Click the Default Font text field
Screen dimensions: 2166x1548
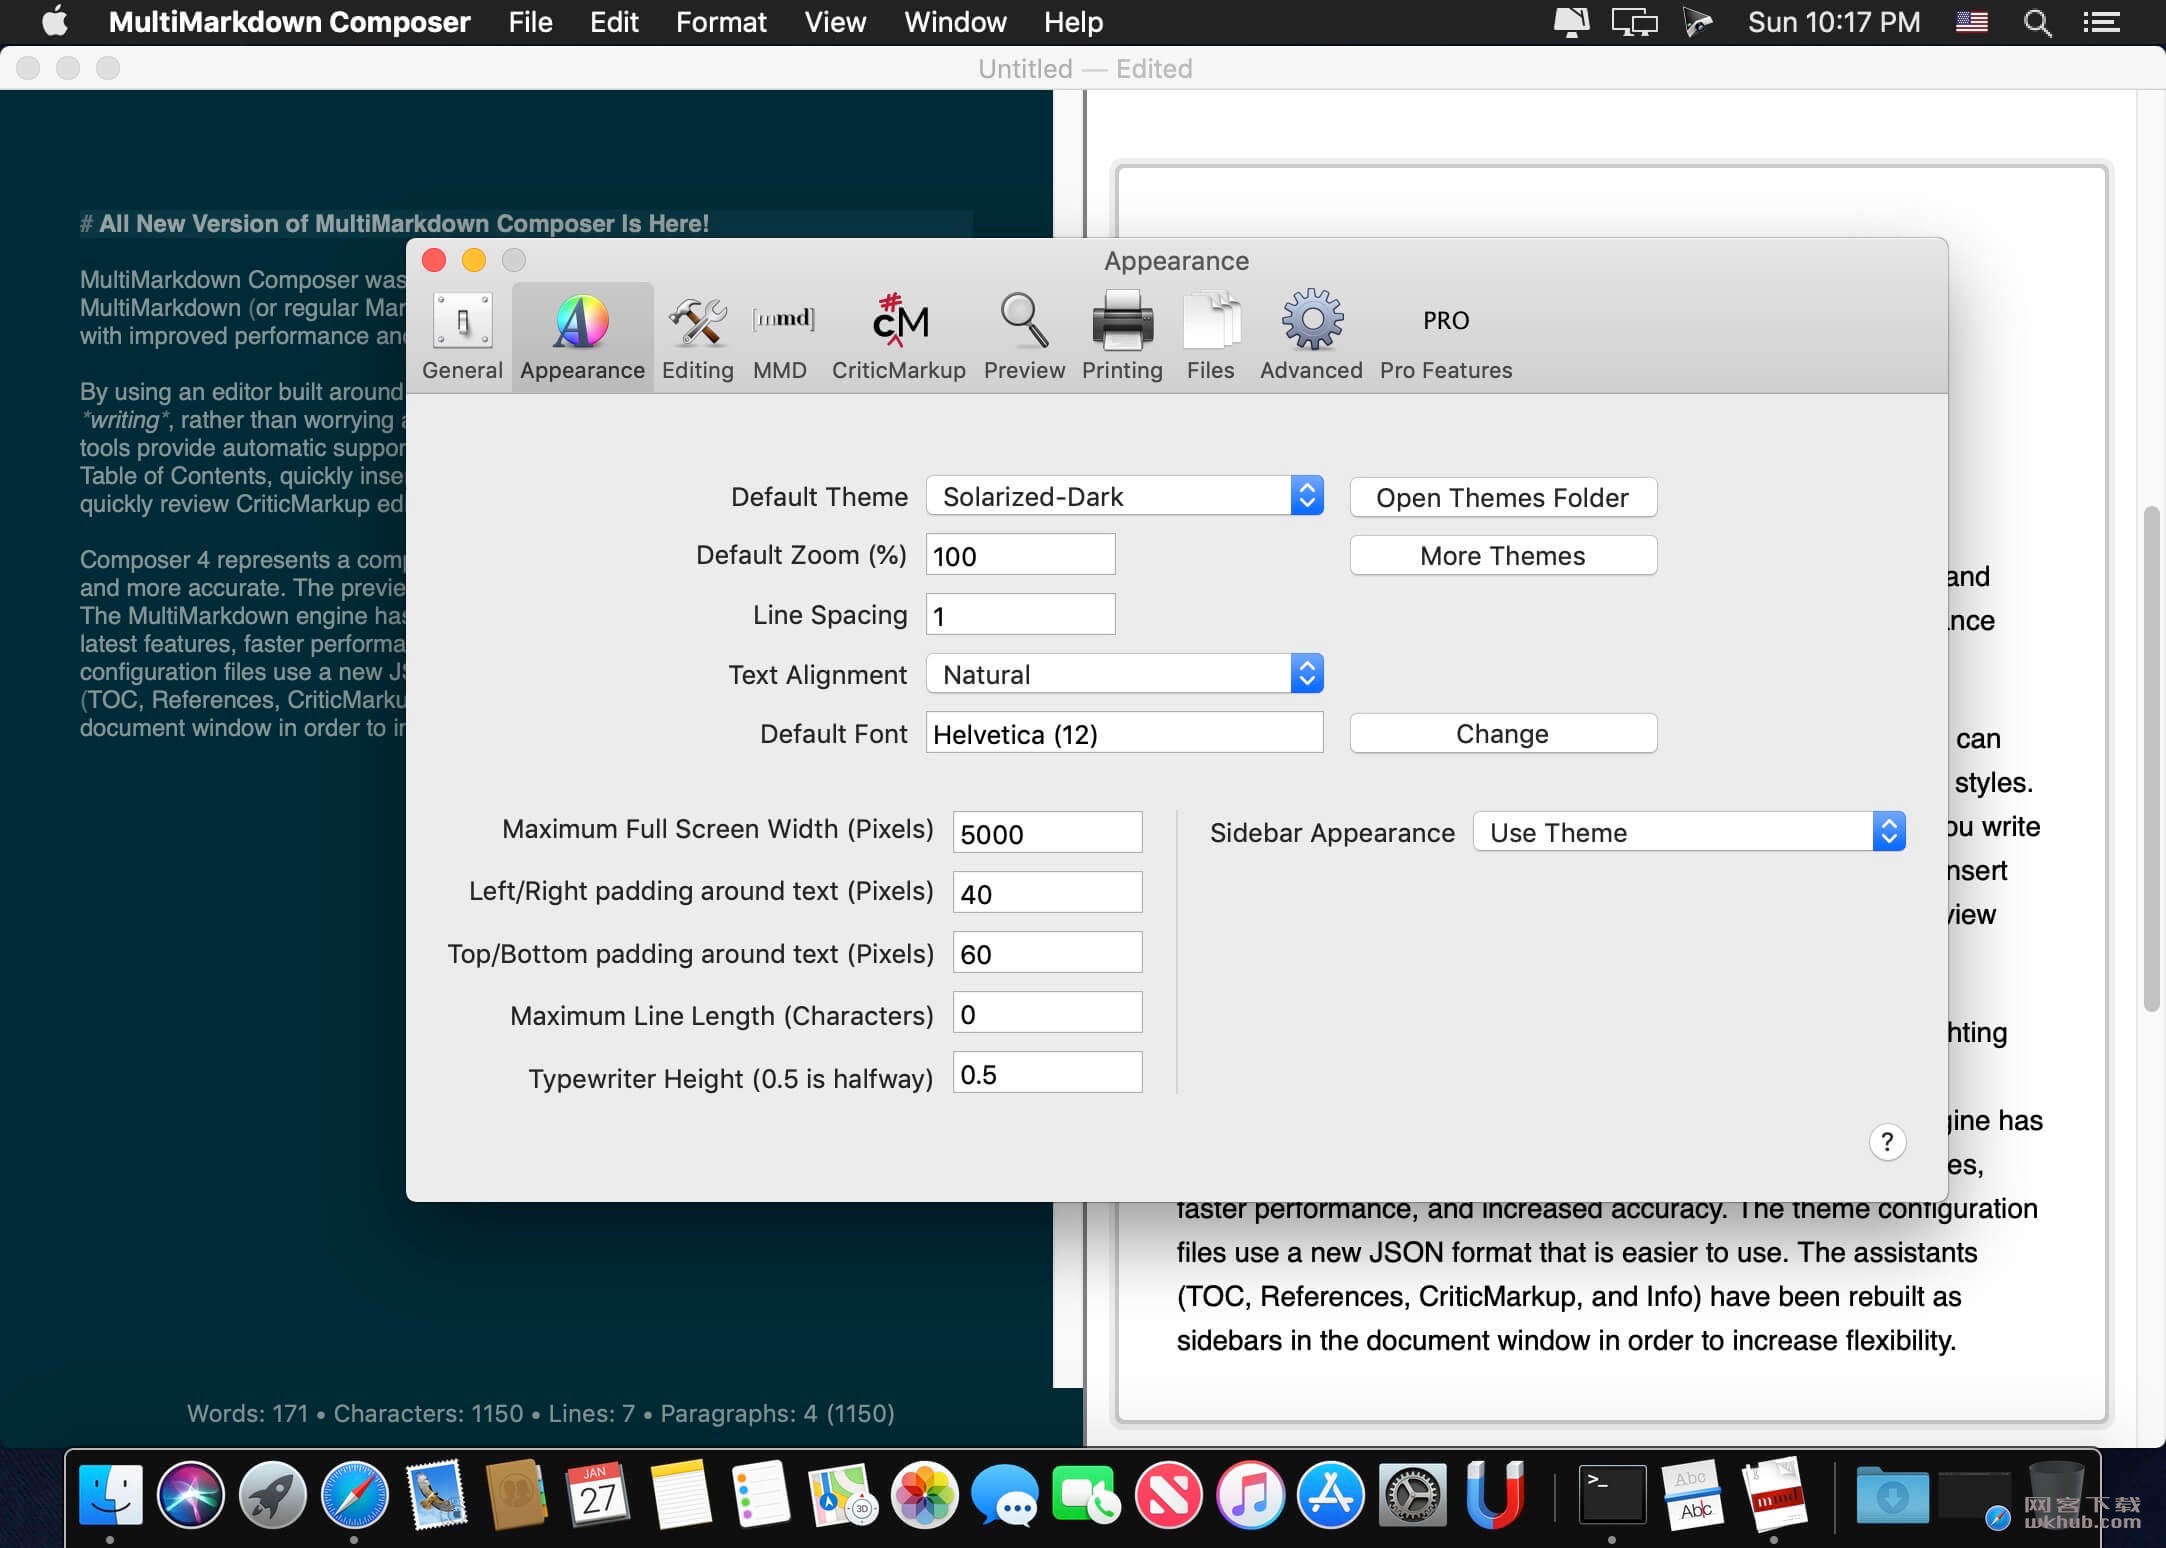[1124, 733]
